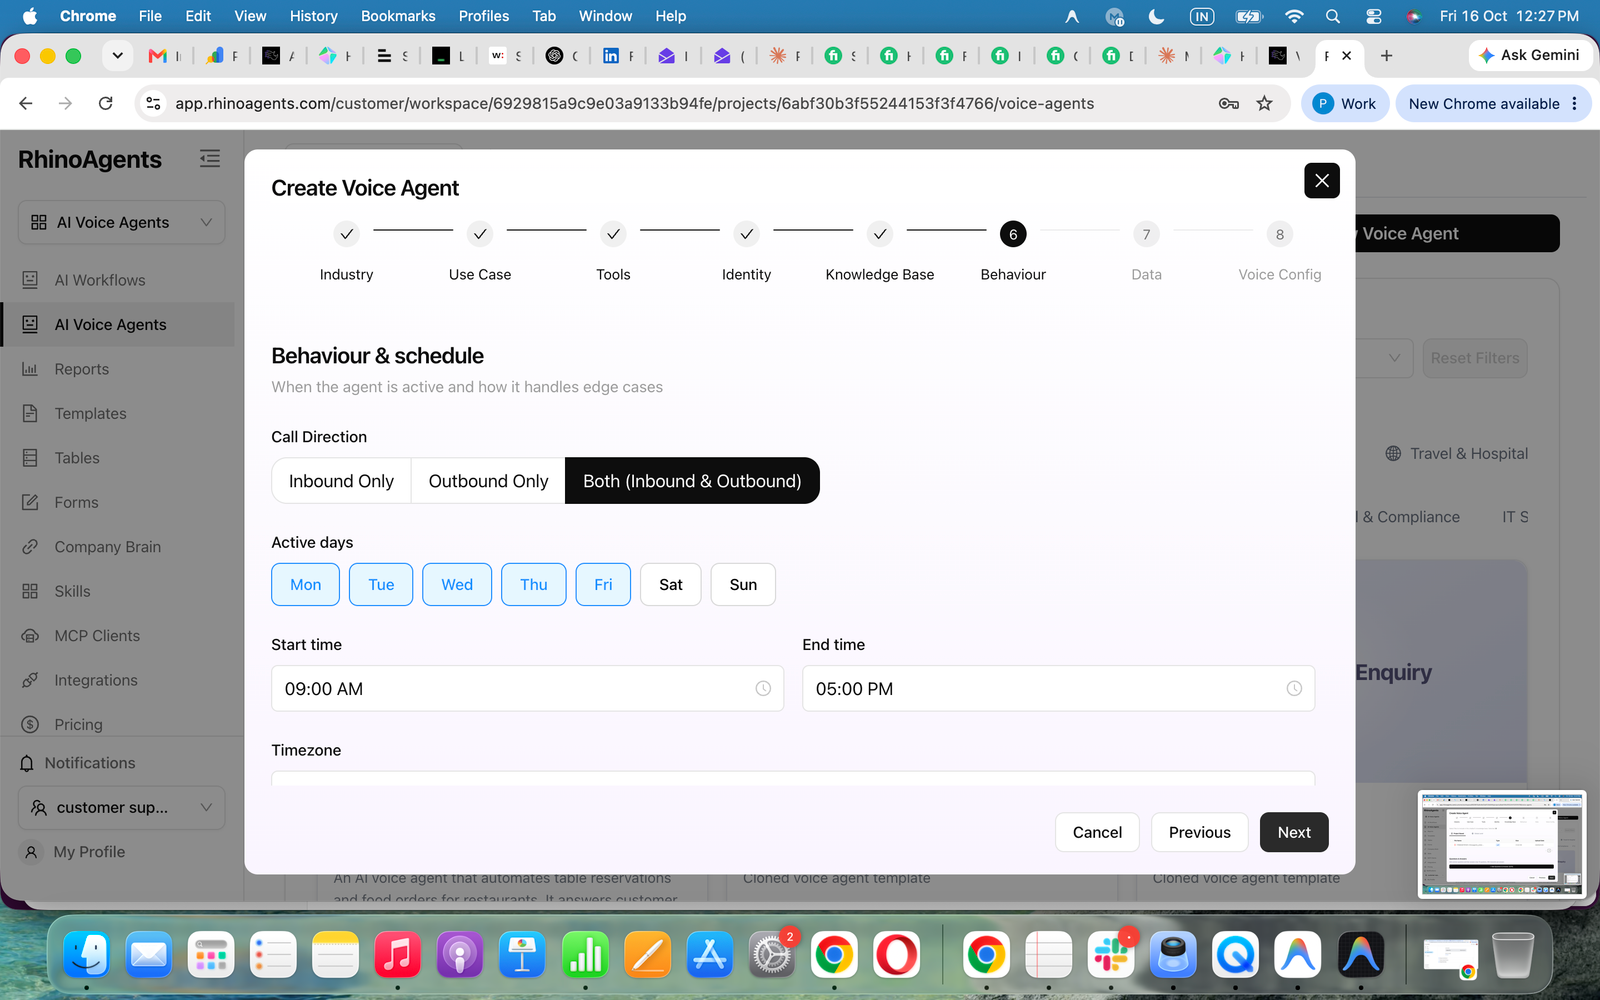Open the screenshot preview thumbnail
This screenshot has height=1000, width=1600.
coord(1502,845)
